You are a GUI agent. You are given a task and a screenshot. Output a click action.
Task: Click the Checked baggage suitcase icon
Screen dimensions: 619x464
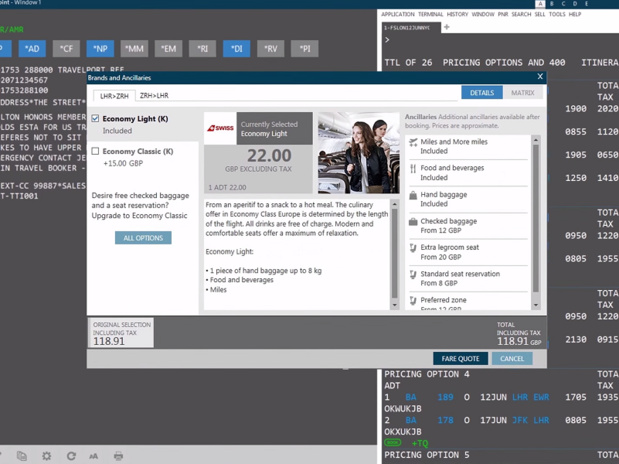pyautogui.click(x=413, y=222)
